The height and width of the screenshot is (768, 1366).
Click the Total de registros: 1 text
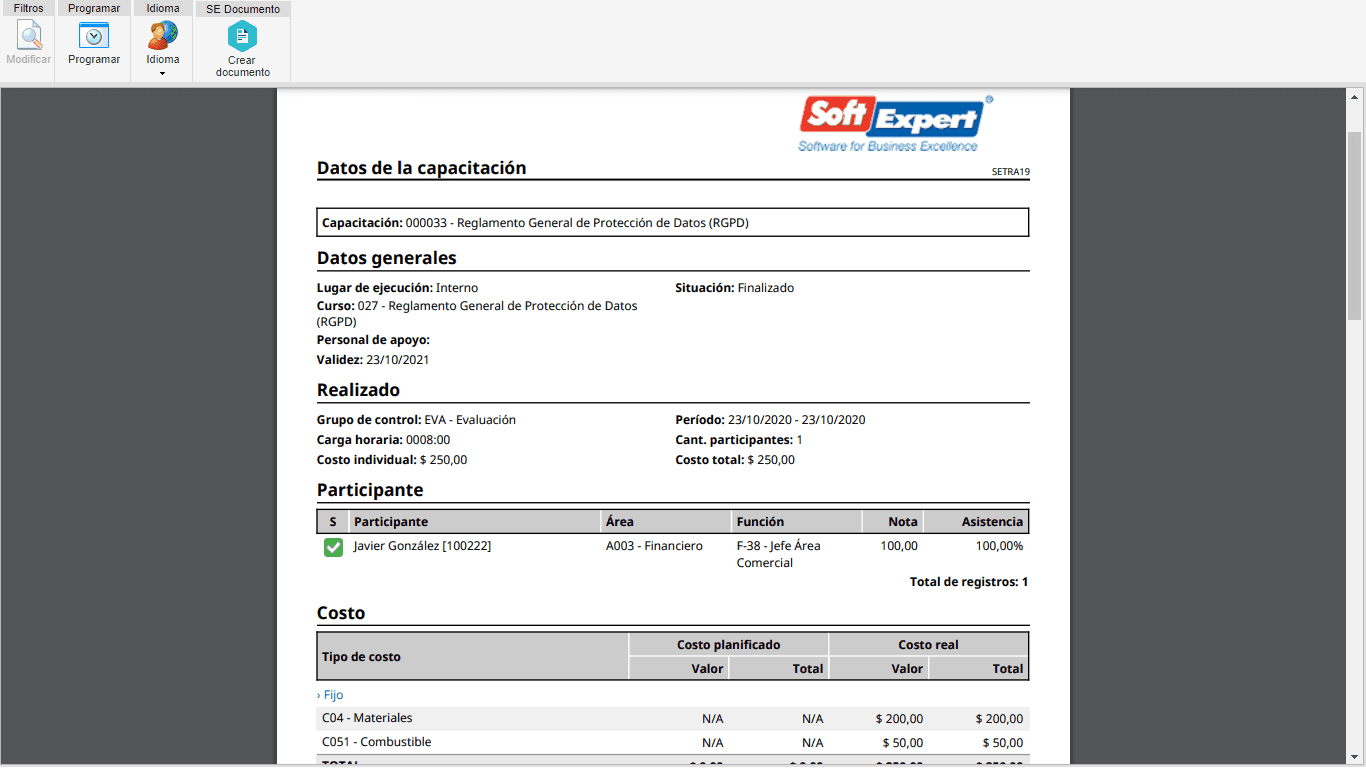click(969, 582)
